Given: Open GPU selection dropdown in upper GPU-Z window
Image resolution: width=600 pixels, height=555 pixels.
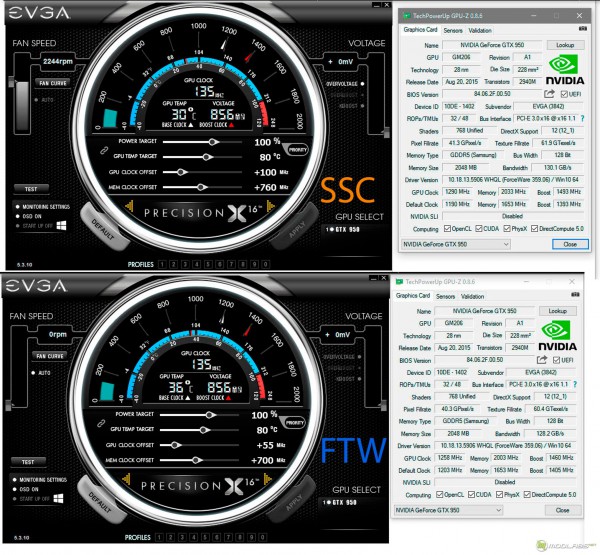Looking at the screenshot, I should coord(455,244).
